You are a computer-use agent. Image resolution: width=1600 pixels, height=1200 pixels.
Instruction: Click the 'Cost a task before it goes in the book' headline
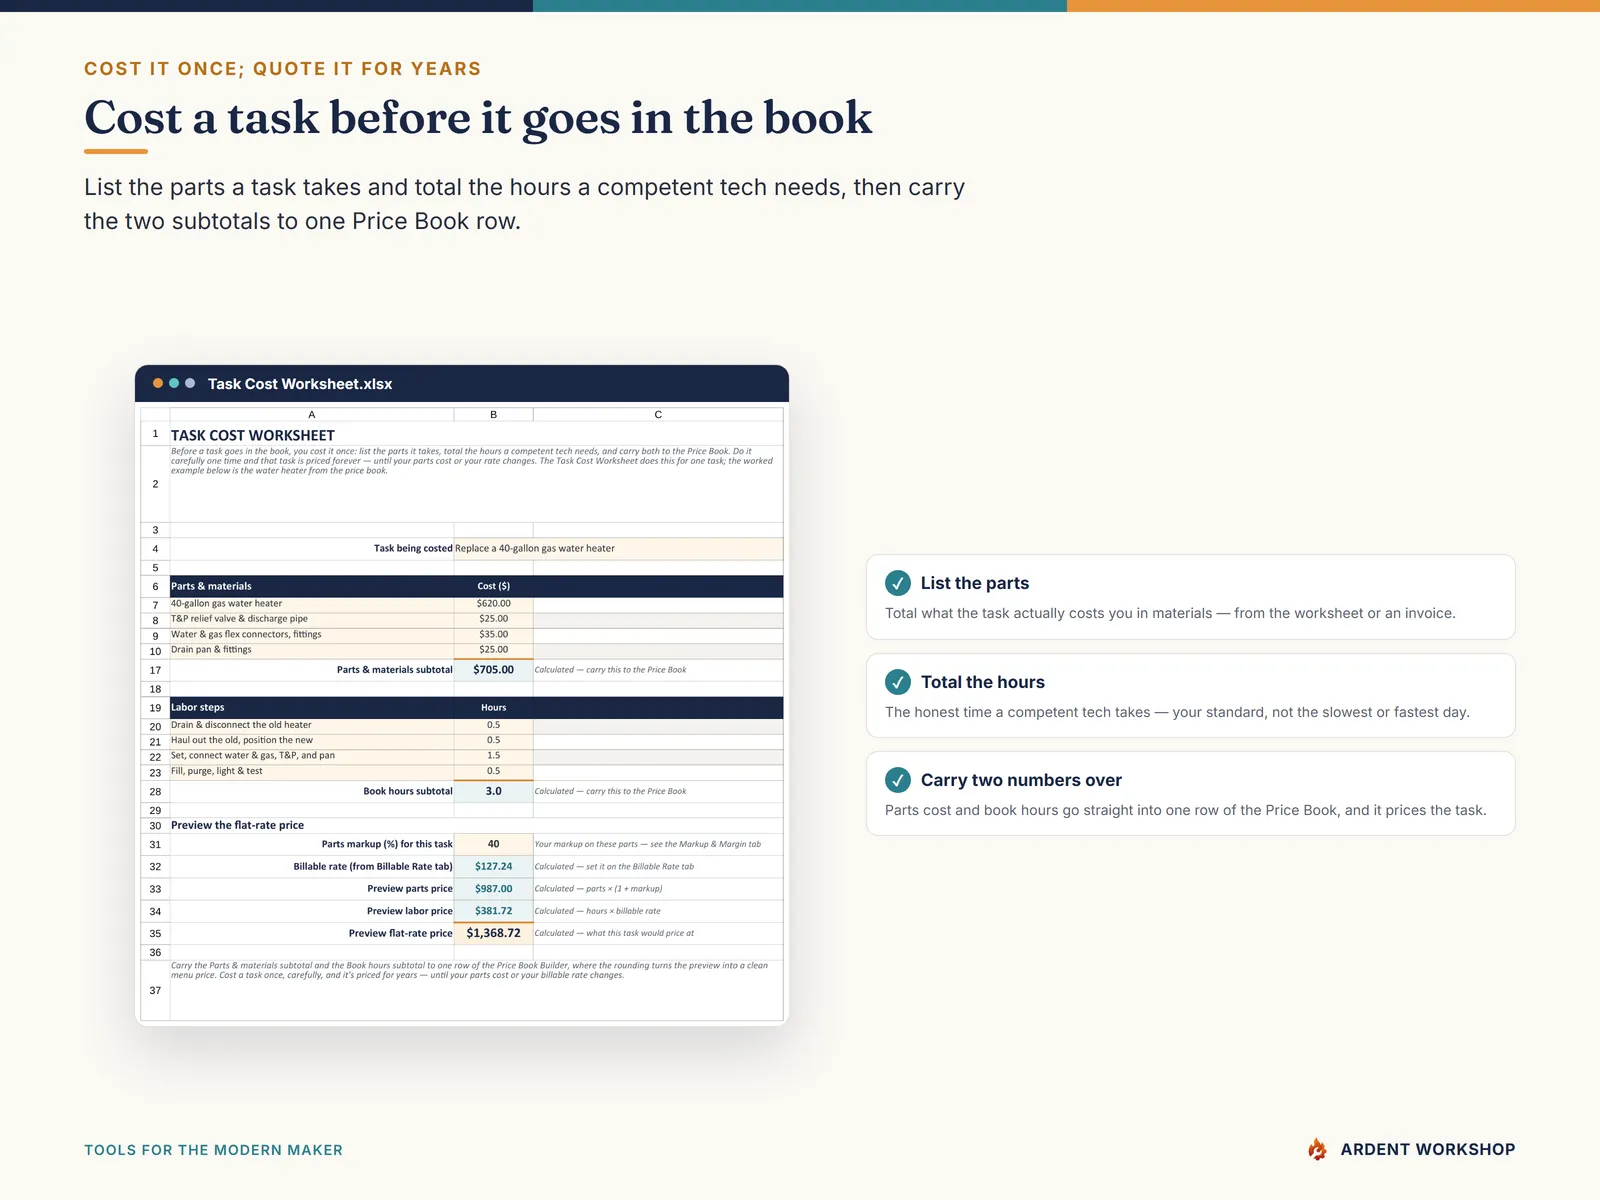(478, 118)
